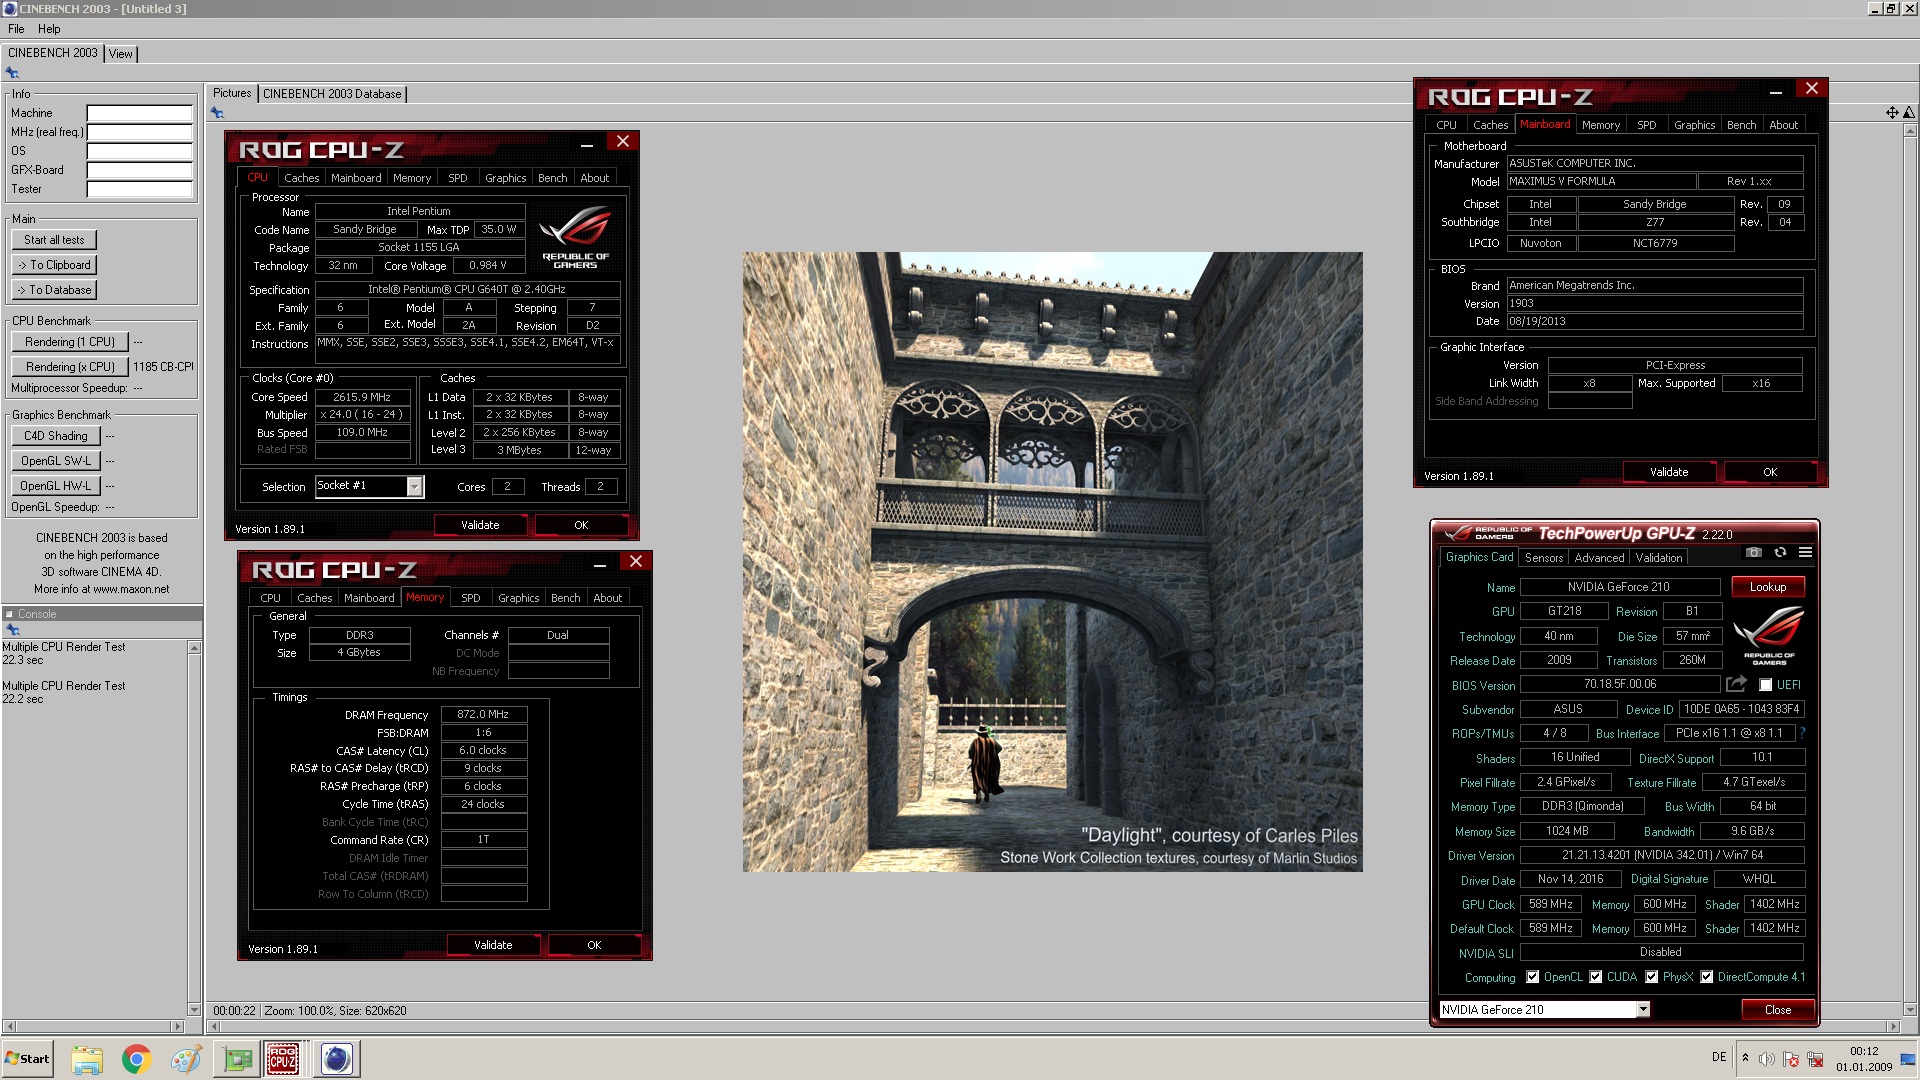Open the CINEBENCH globe taskbar icon

337,1059
